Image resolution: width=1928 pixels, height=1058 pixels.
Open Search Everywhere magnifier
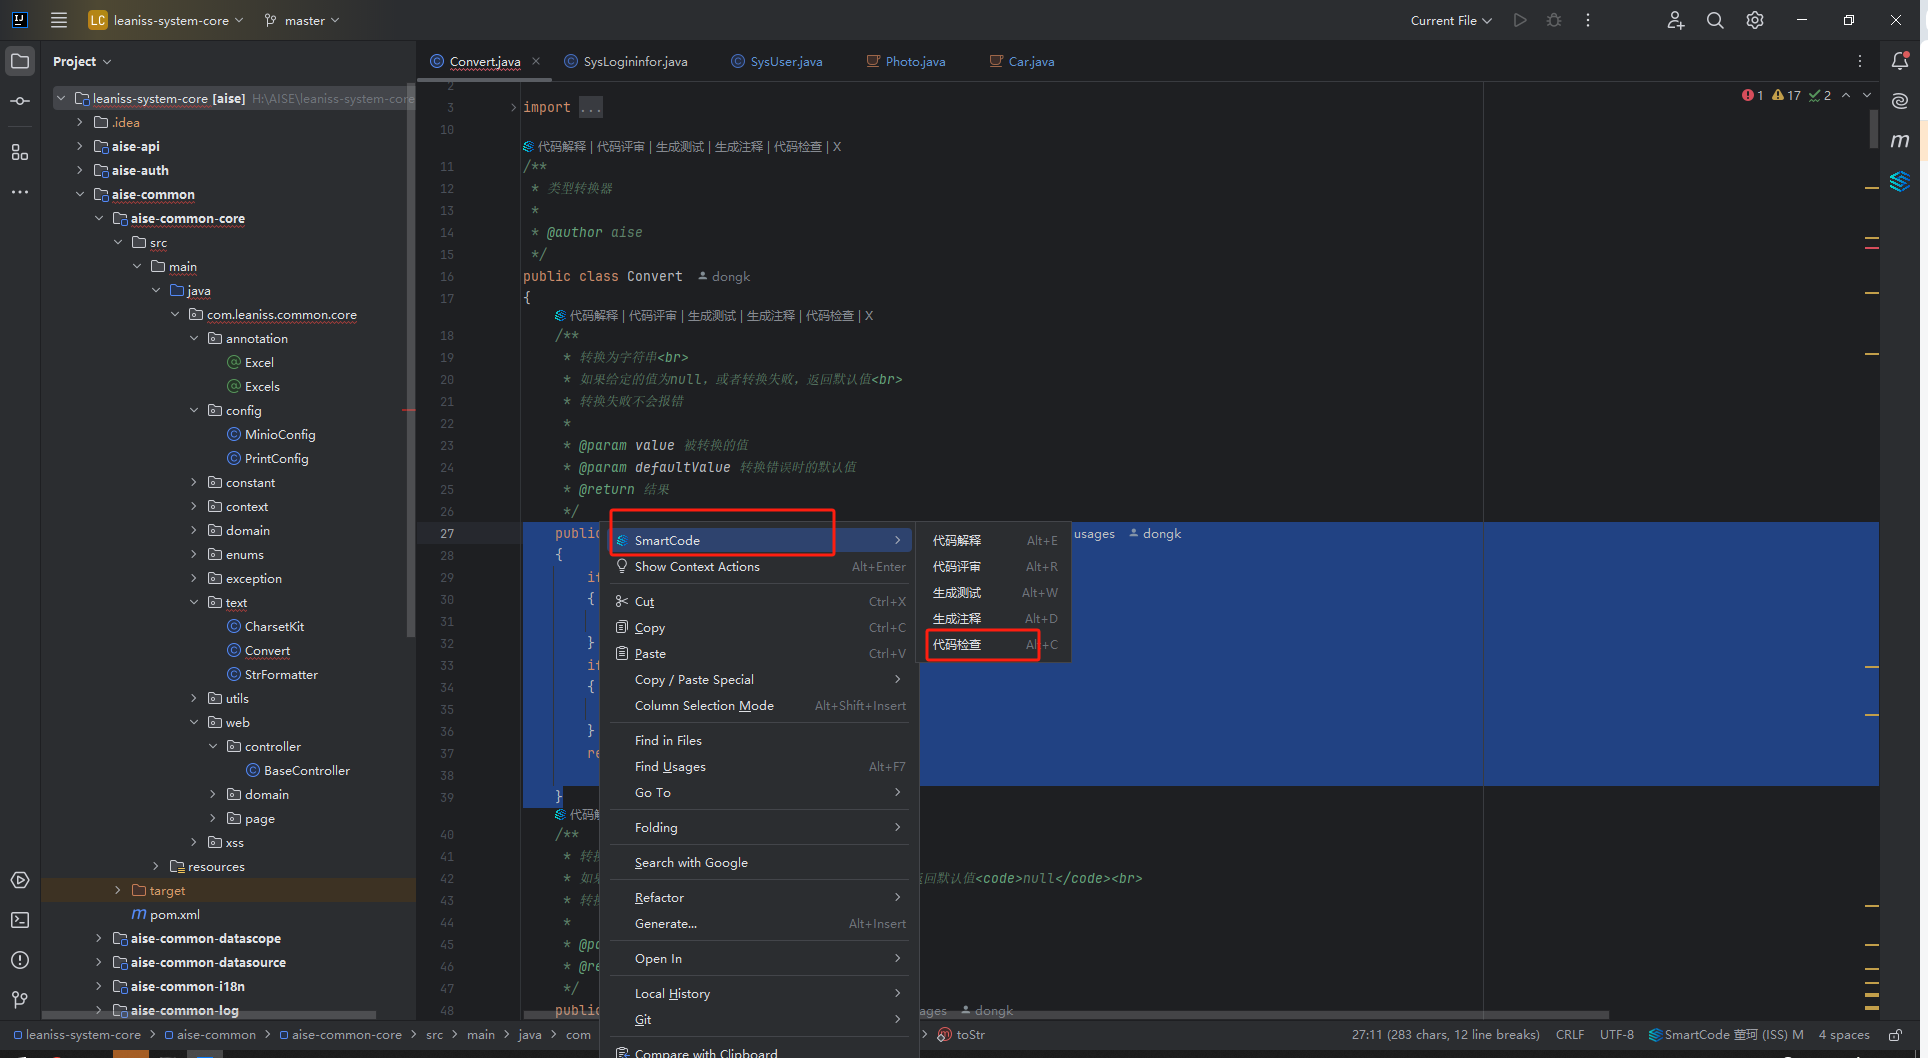tap(1715, 20)
